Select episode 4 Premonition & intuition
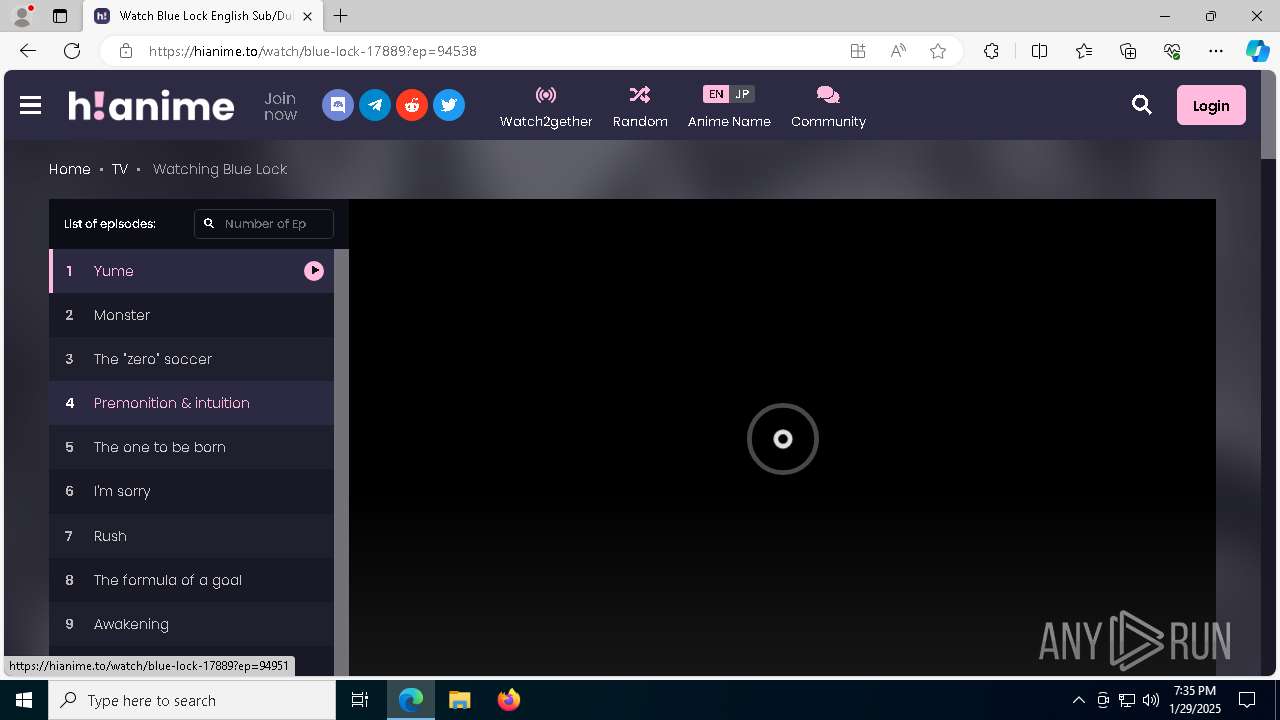The height and width of the screenshot is (720, 1280). click(x=191, y=403)
